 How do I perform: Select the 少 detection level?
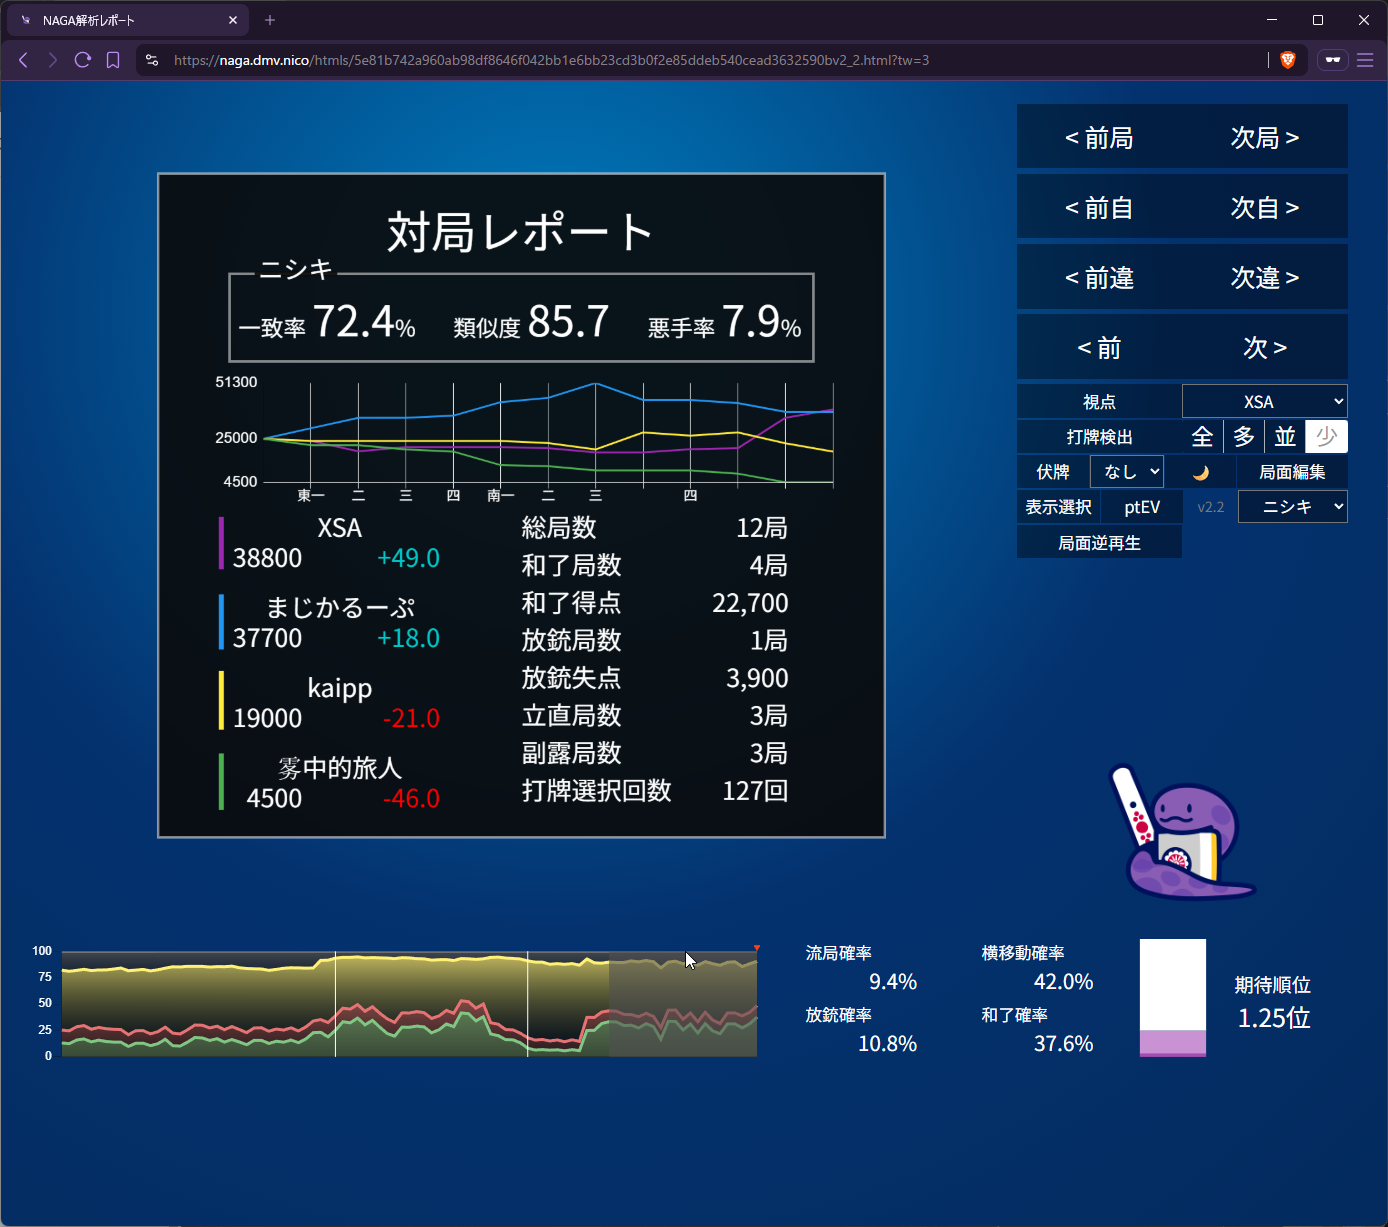click(x=1327, y=437)
